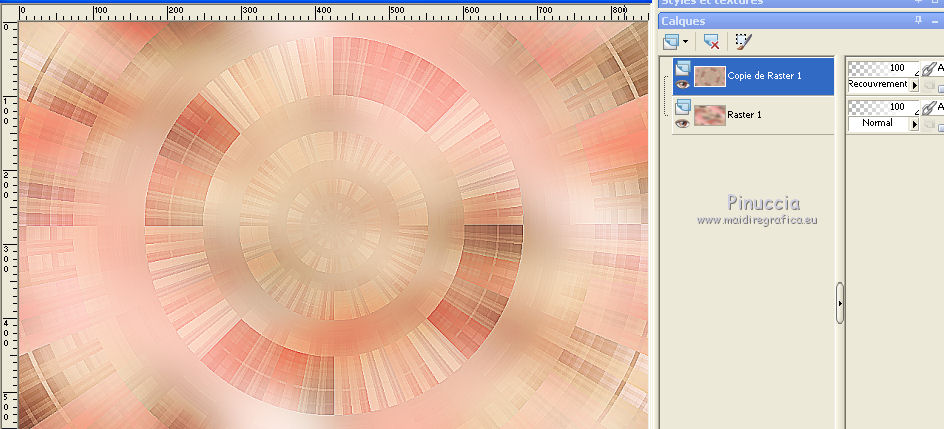Click the Raster 1 layer thumbnail
This screenshot has width=944, height=429.
[x=709, y=114]
